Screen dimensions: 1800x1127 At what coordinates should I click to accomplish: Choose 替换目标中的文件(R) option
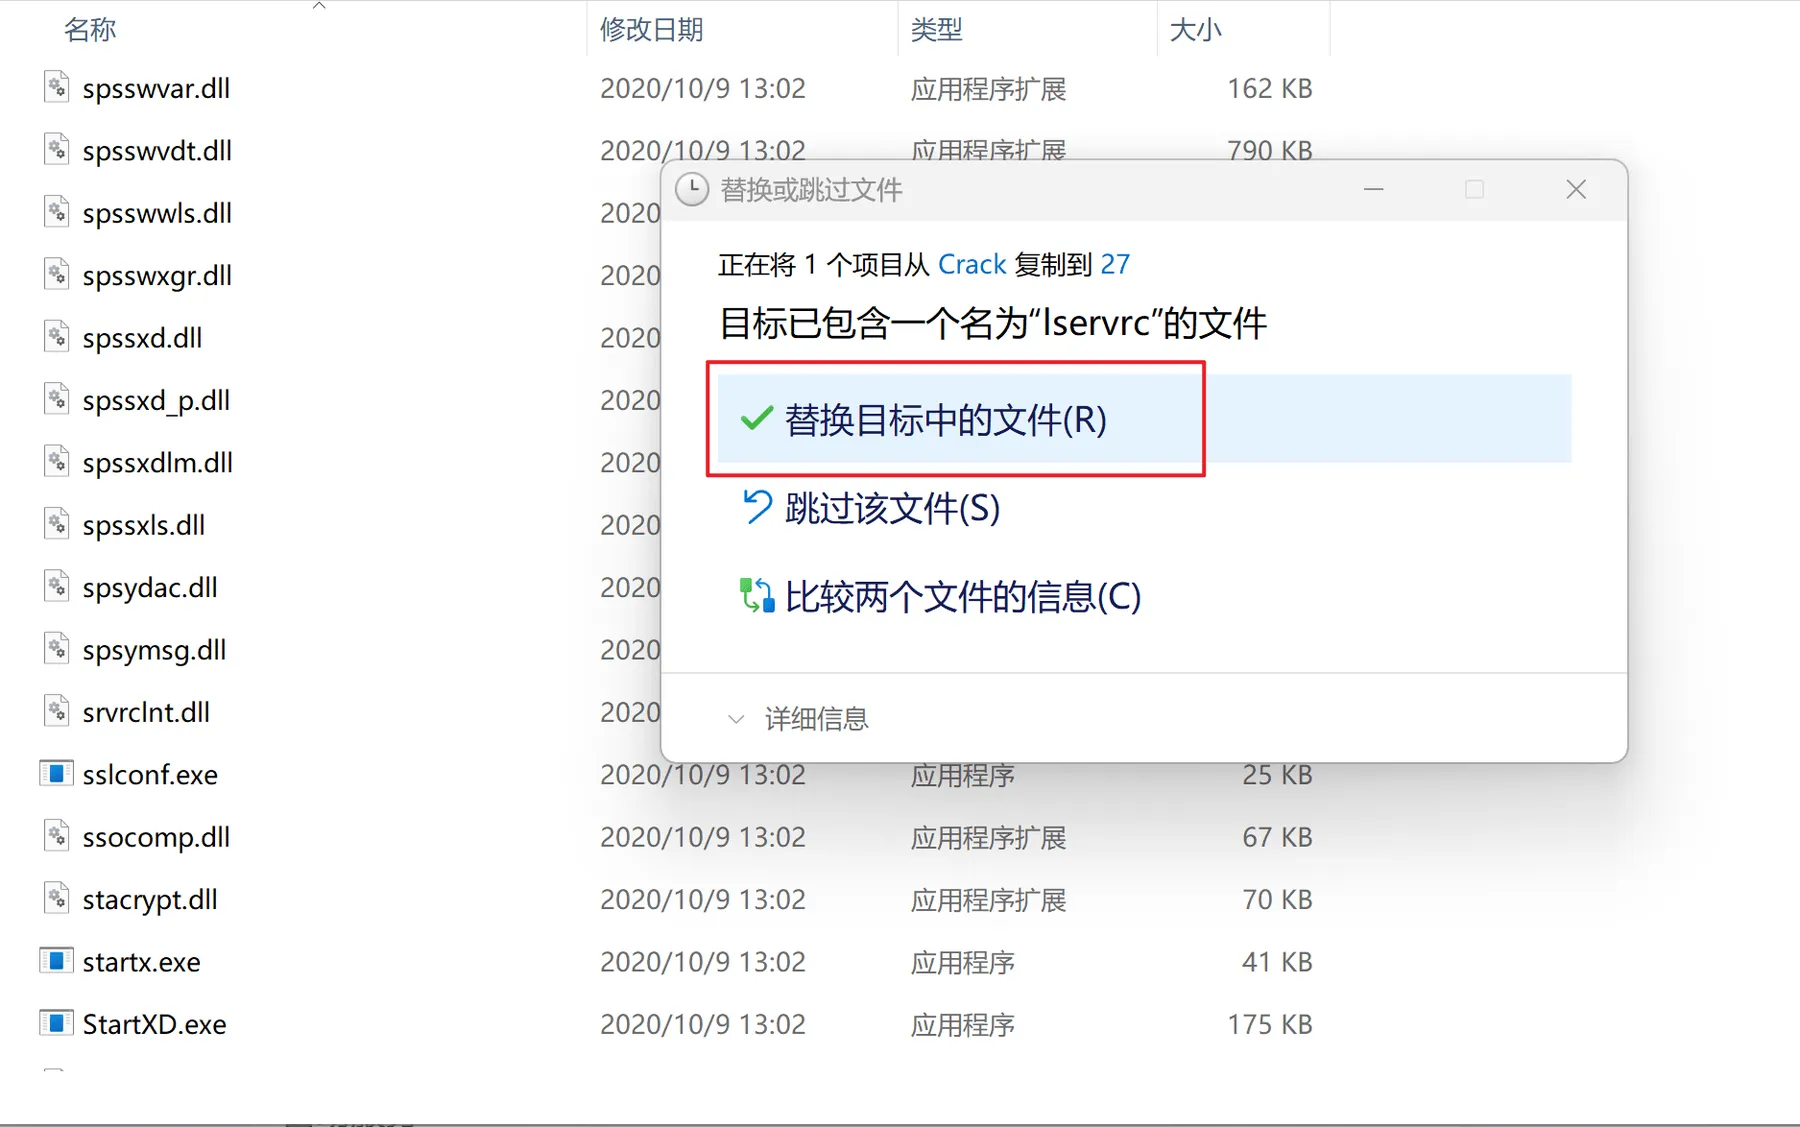(x=1144, y=419)
